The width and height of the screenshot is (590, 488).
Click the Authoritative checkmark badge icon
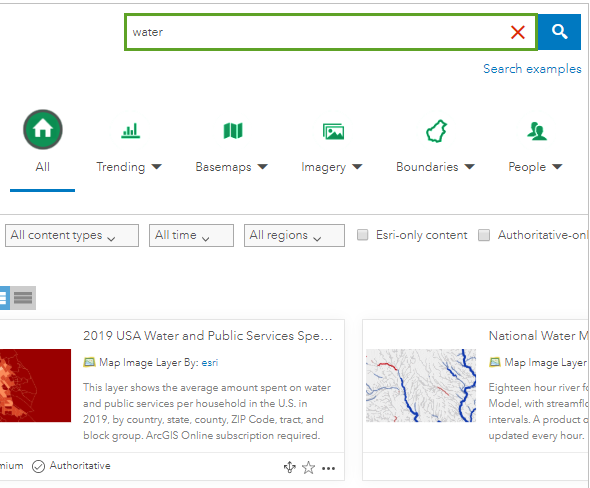38,467
